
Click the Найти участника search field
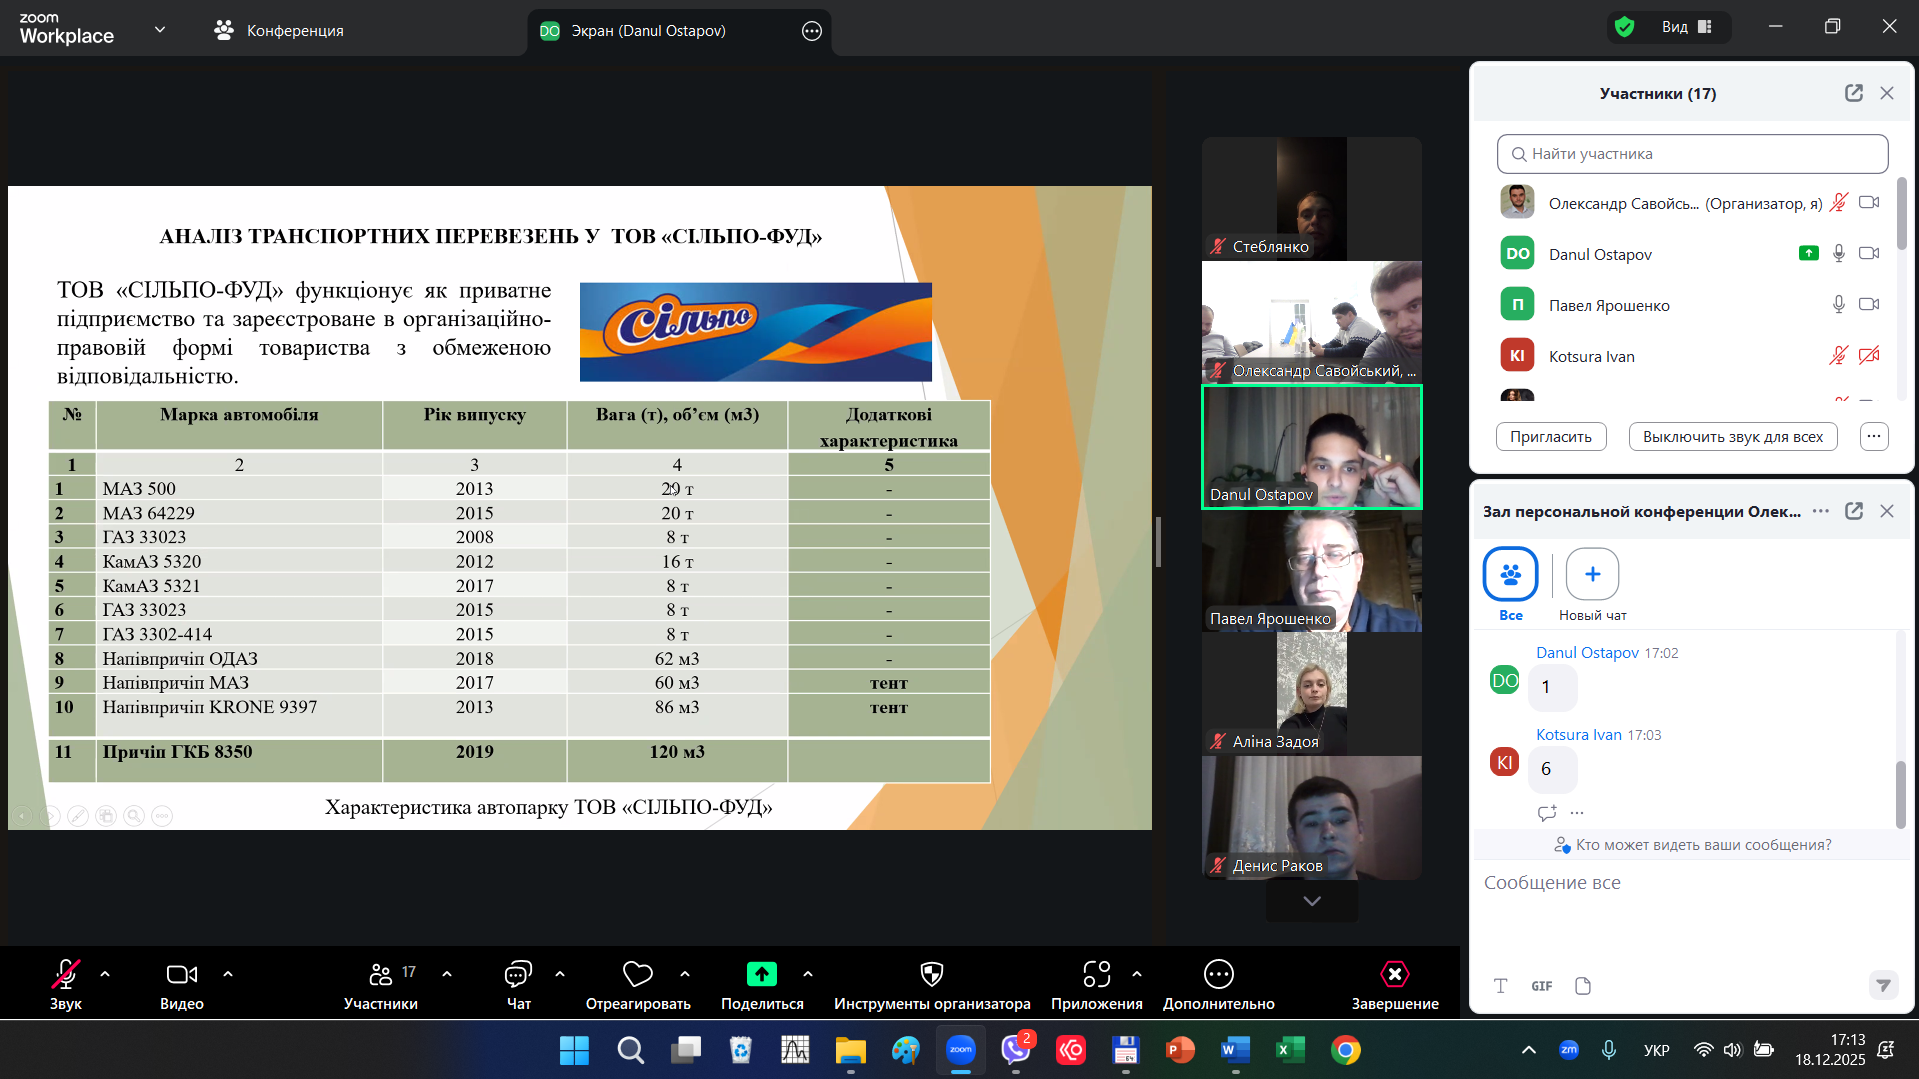tap(1692, 154)
